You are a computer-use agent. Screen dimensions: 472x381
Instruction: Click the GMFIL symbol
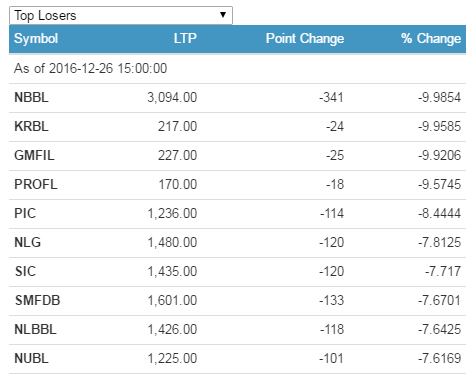point(34,155)
